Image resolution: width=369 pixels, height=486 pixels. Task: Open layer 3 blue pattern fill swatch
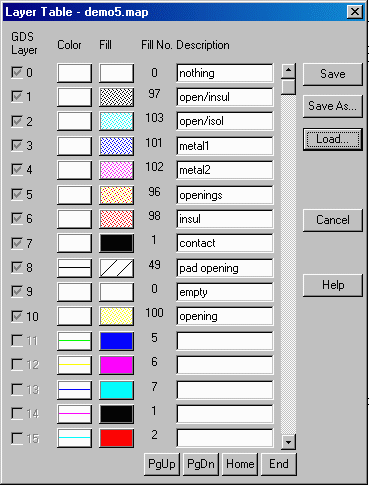pos(116,146)
